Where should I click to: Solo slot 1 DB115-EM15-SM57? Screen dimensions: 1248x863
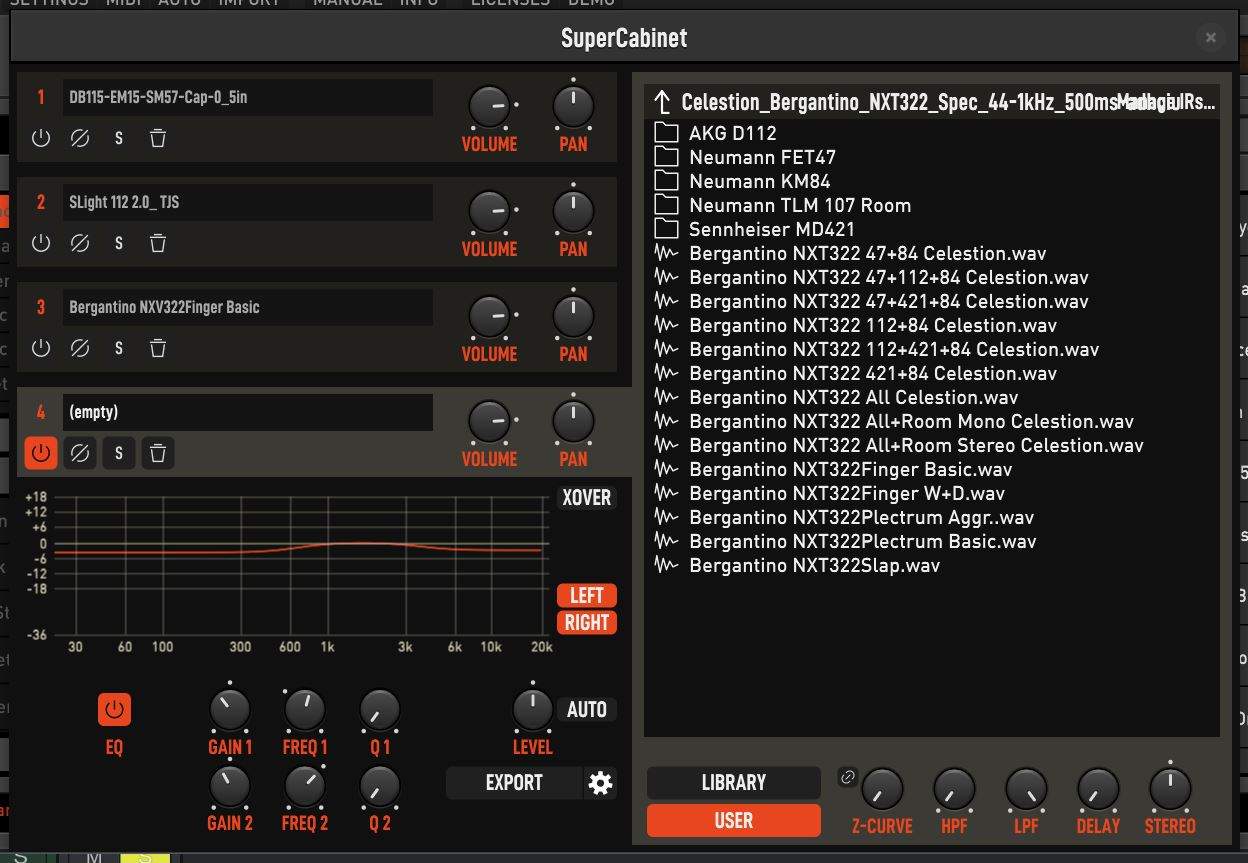click(119, 138)
